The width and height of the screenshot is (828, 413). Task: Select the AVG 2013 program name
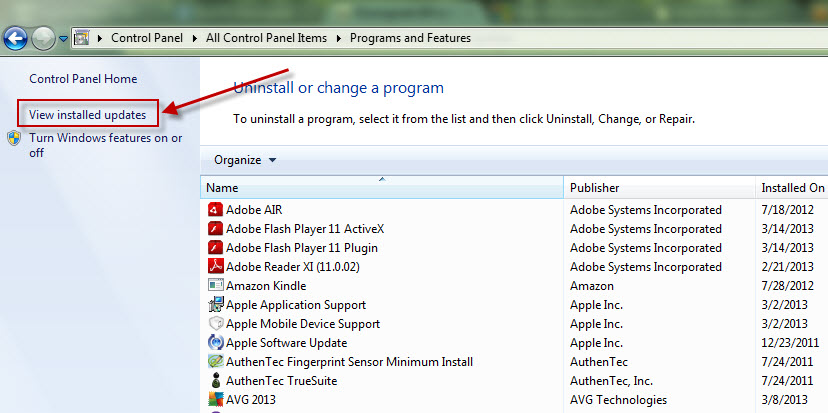coord(251,400)
